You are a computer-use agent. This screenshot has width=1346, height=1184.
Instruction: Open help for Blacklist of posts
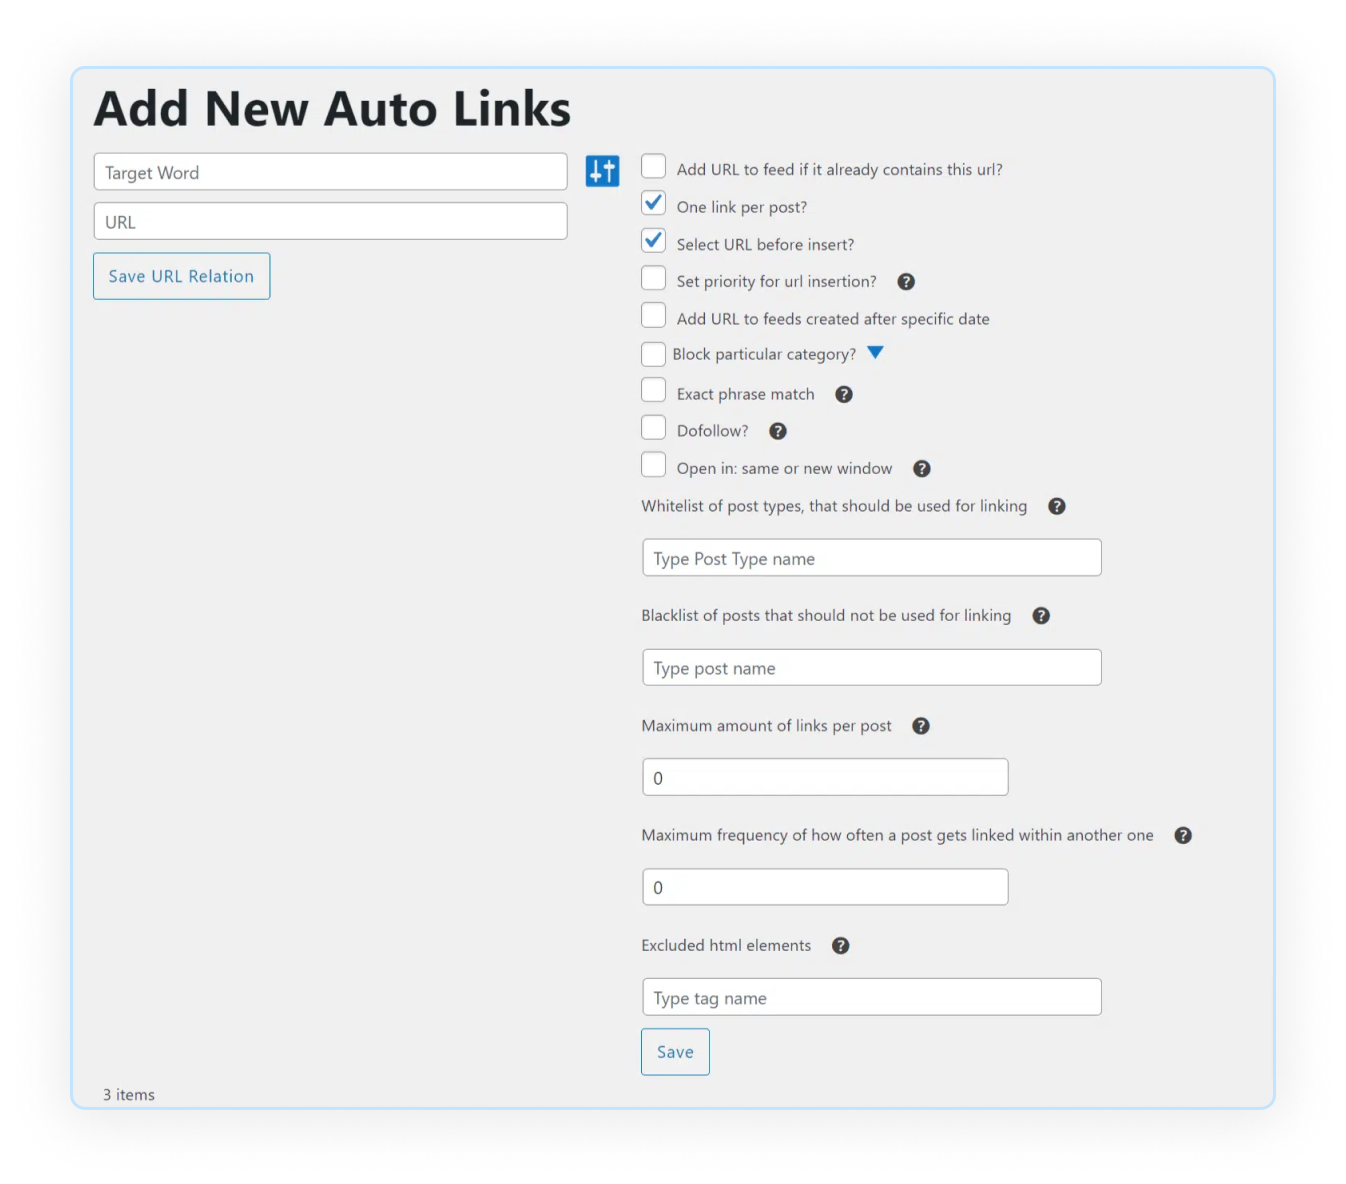pos(1041,616)
